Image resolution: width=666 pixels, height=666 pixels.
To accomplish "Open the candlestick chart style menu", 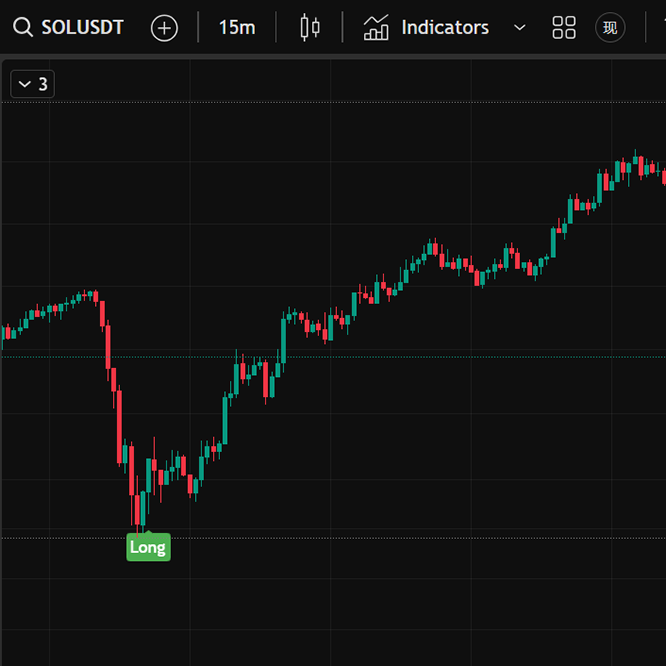I will 310,27.
